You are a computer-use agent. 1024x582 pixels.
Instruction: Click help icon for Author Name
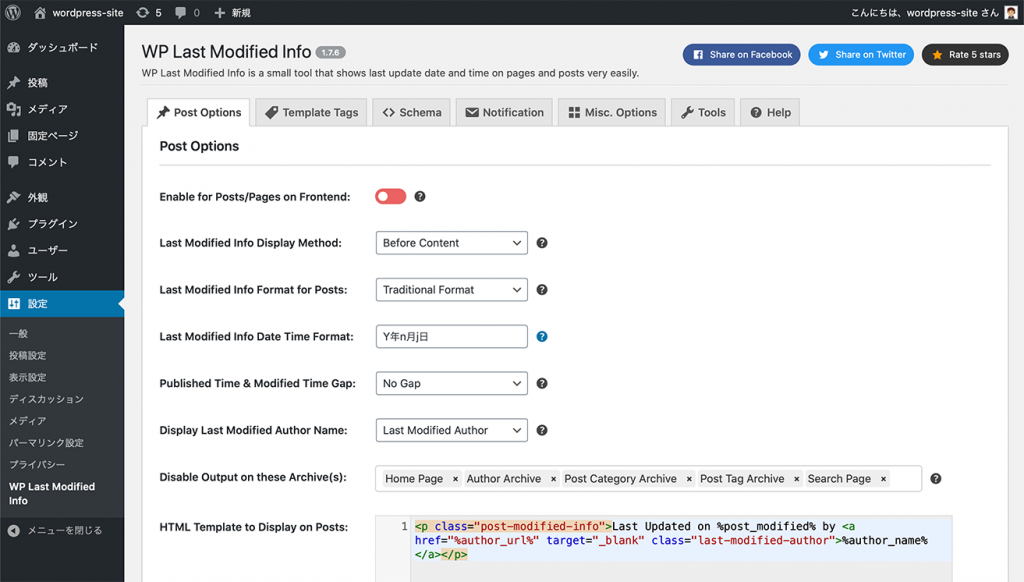(542, 430)
